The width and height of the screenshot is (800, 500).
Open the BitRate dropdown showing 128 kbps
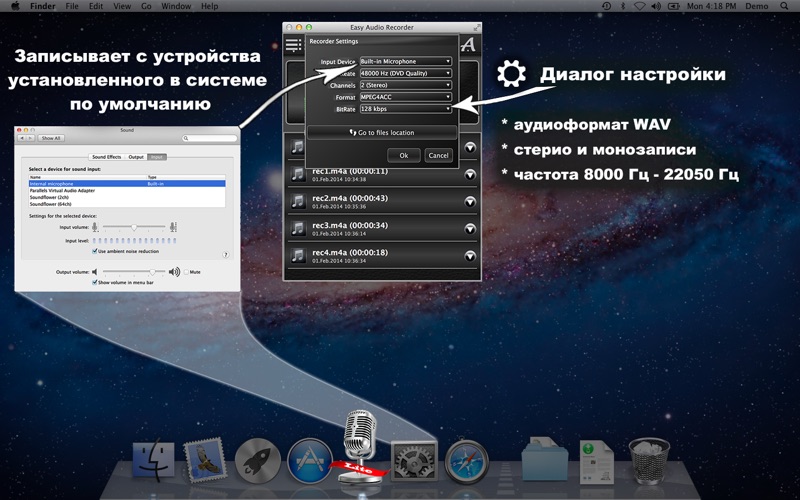pos(406,109)
